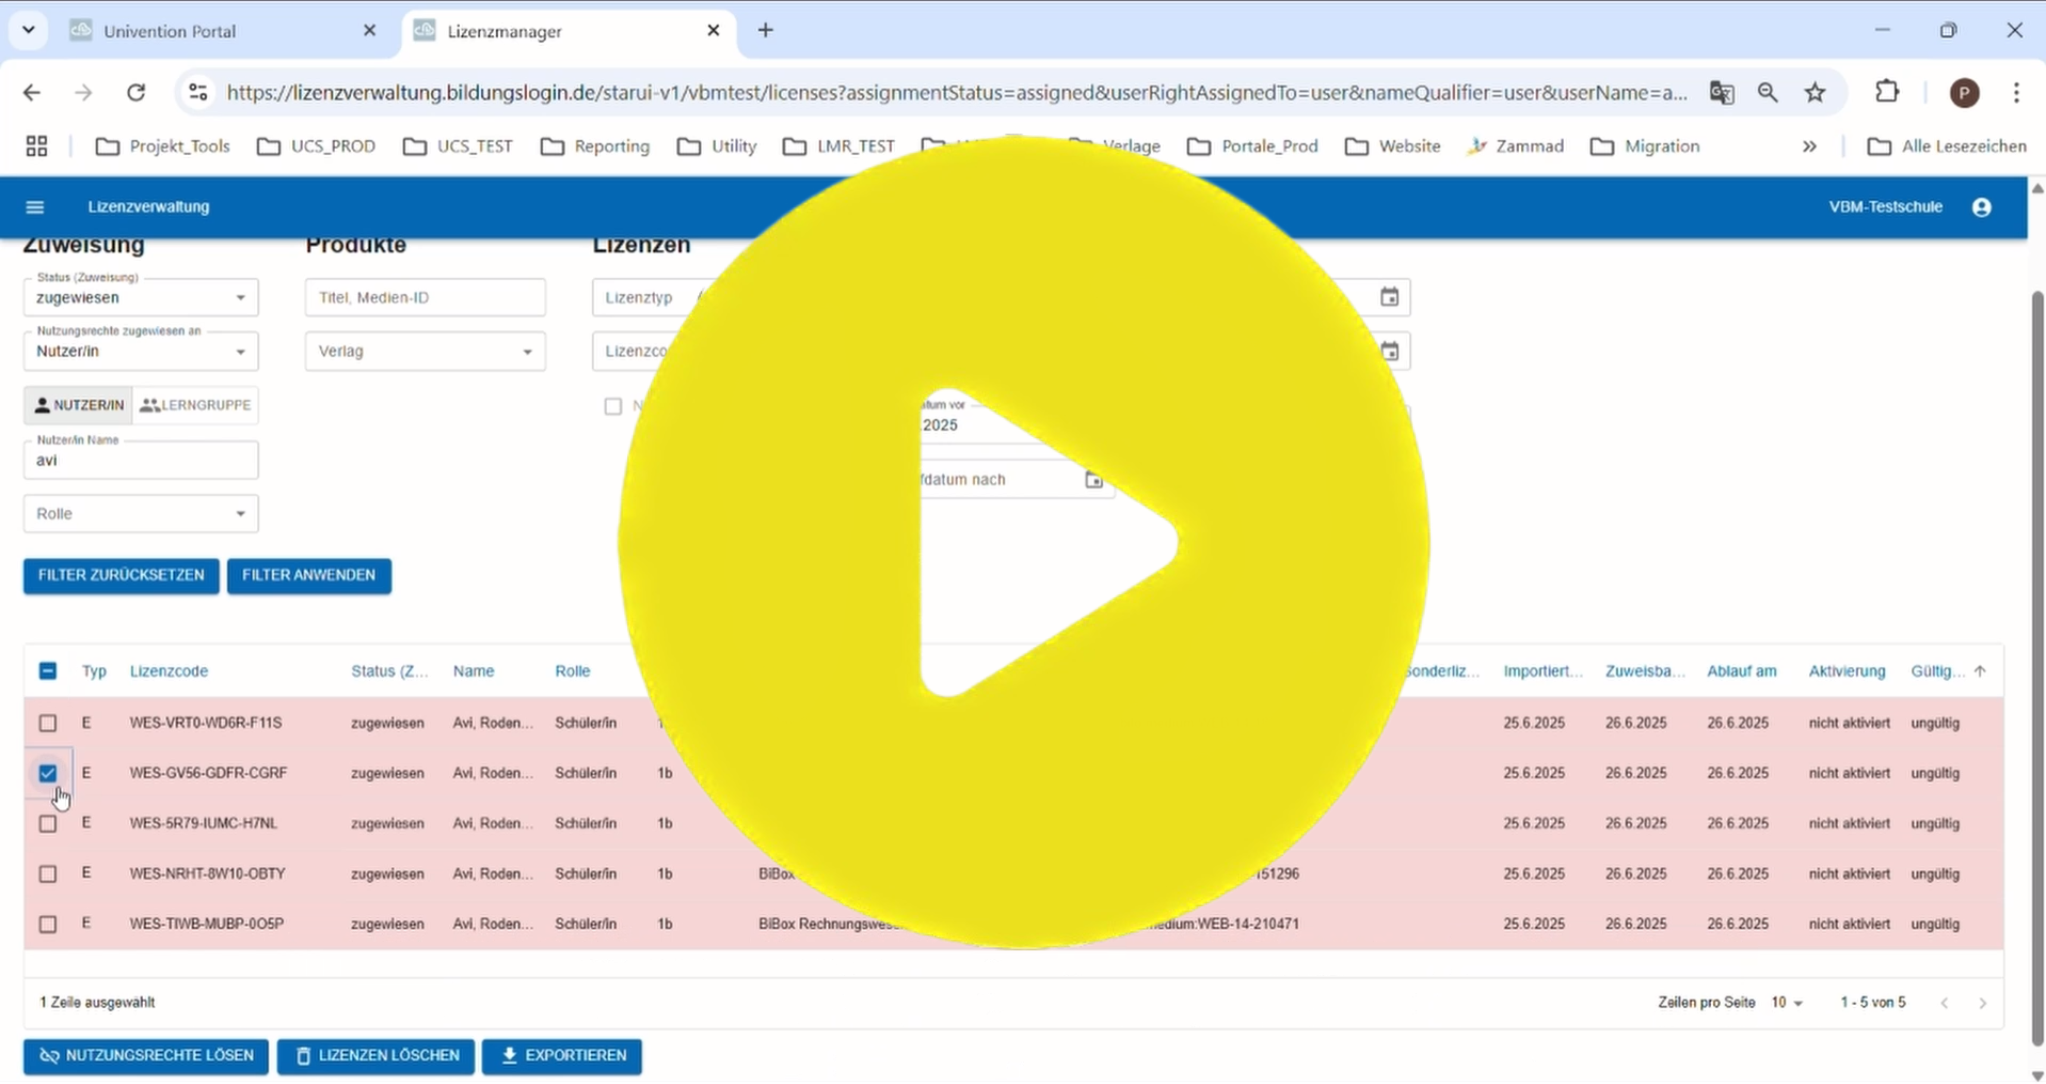Viewport: 2046px width, 1084px height.
Task: Go to previous page of table results
Action: pos(1944,1002)
